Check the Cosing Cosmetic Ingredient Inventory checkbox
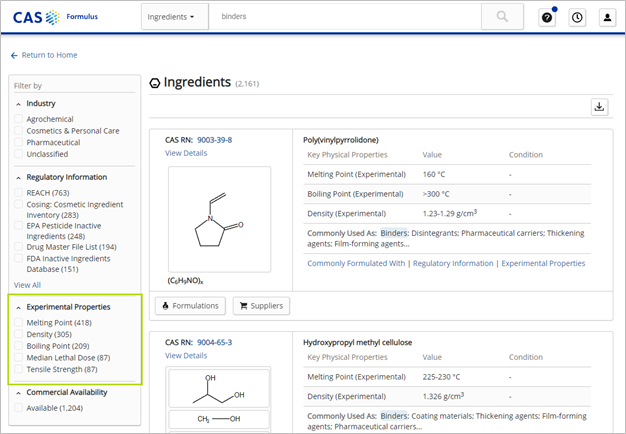This screenshot has width=626, height=434. point(18,204)
